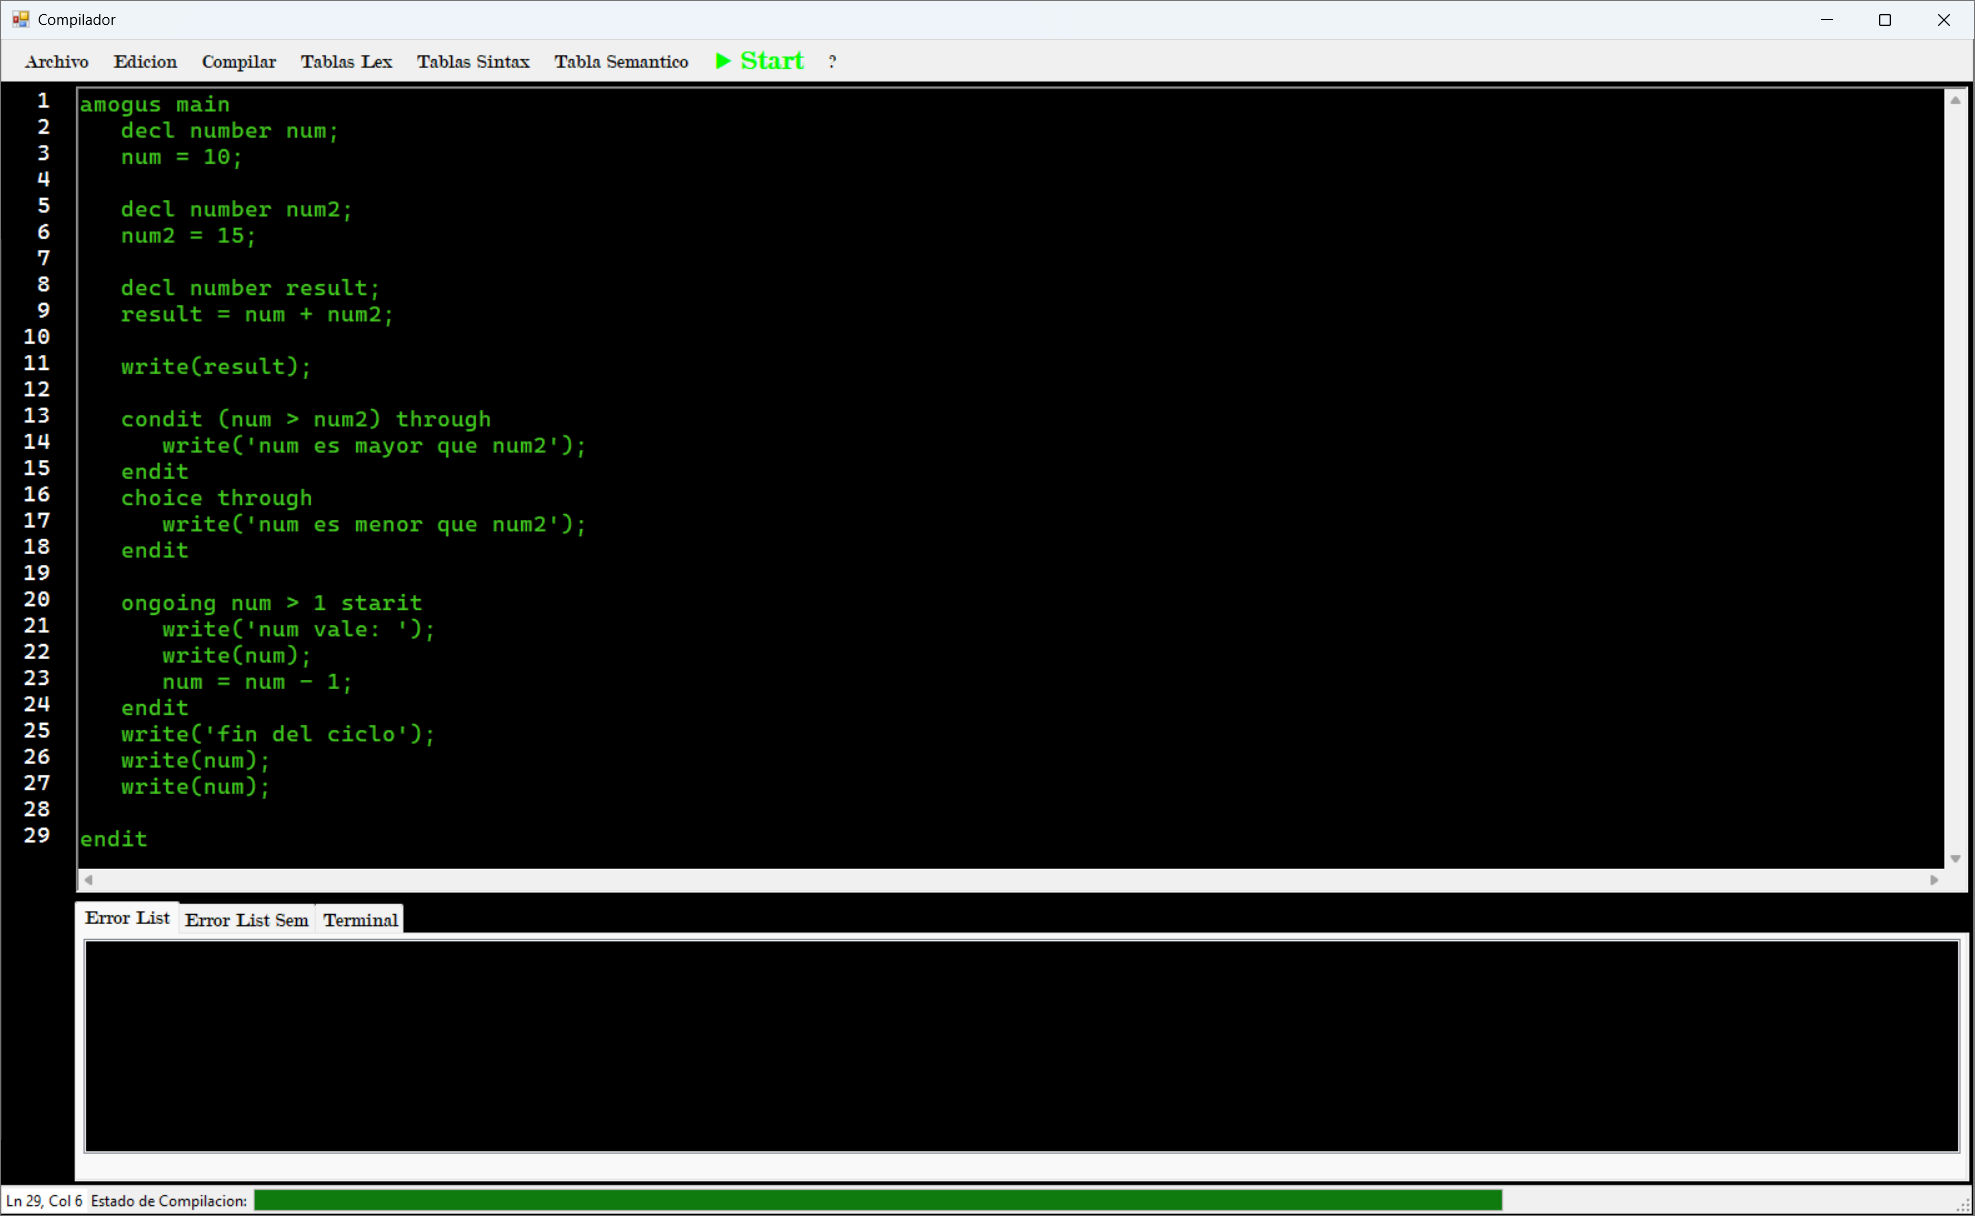Click the left arrow of horizontal scrollbar
1975x1216 pixels.
[x=87, y=880]
